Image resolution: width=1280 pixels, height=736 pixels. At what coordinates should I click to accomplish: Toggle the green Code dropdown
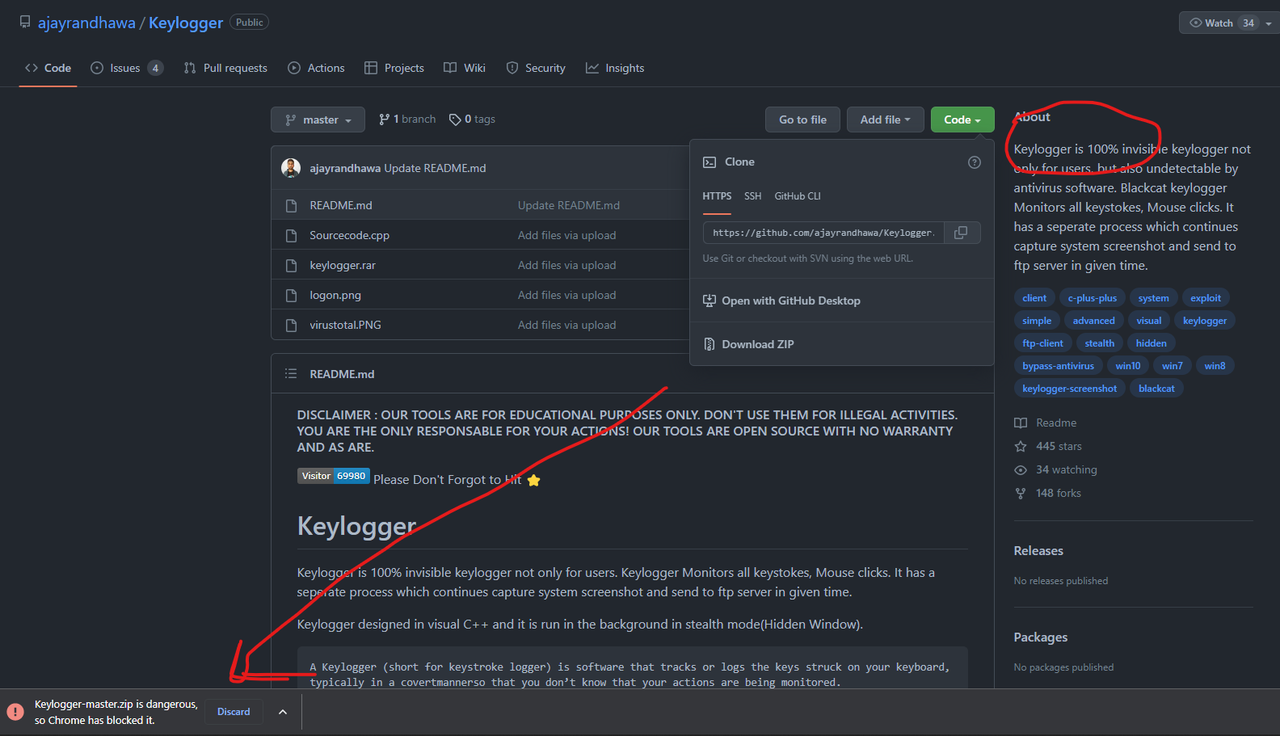click(962, 120)
